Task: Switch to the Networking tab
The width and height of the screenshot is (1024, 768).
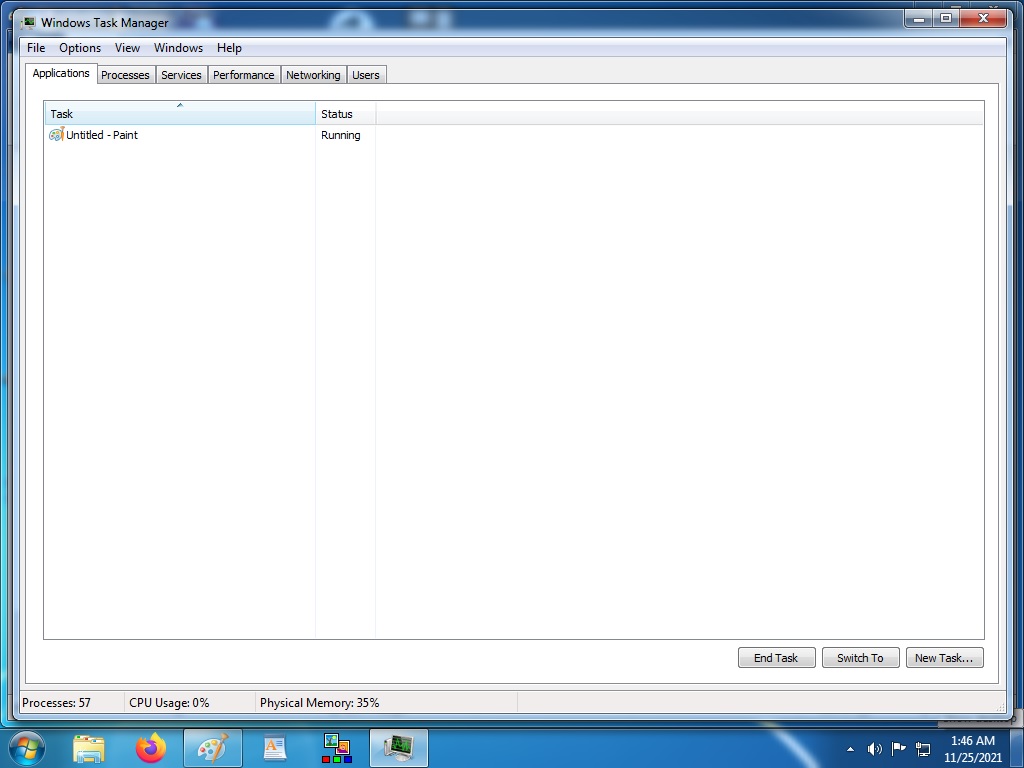Action: tap(313, 75)
